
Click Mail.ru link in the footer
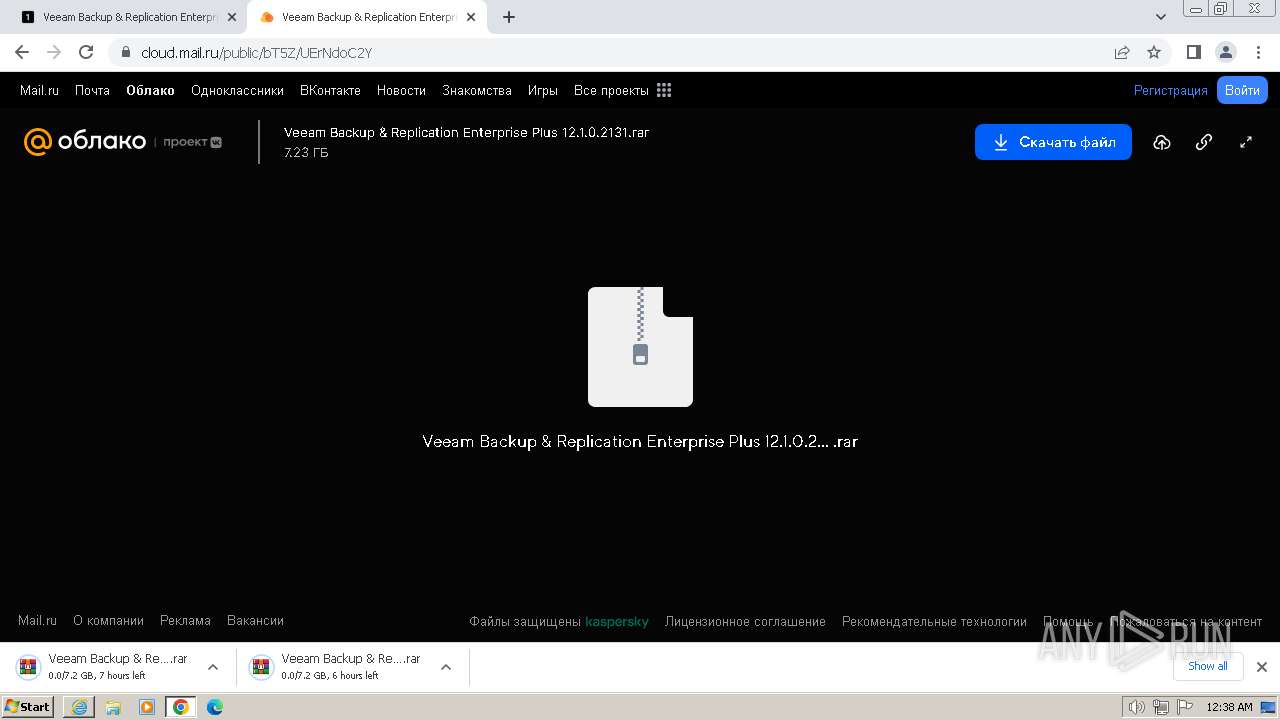tap(37, 621)
